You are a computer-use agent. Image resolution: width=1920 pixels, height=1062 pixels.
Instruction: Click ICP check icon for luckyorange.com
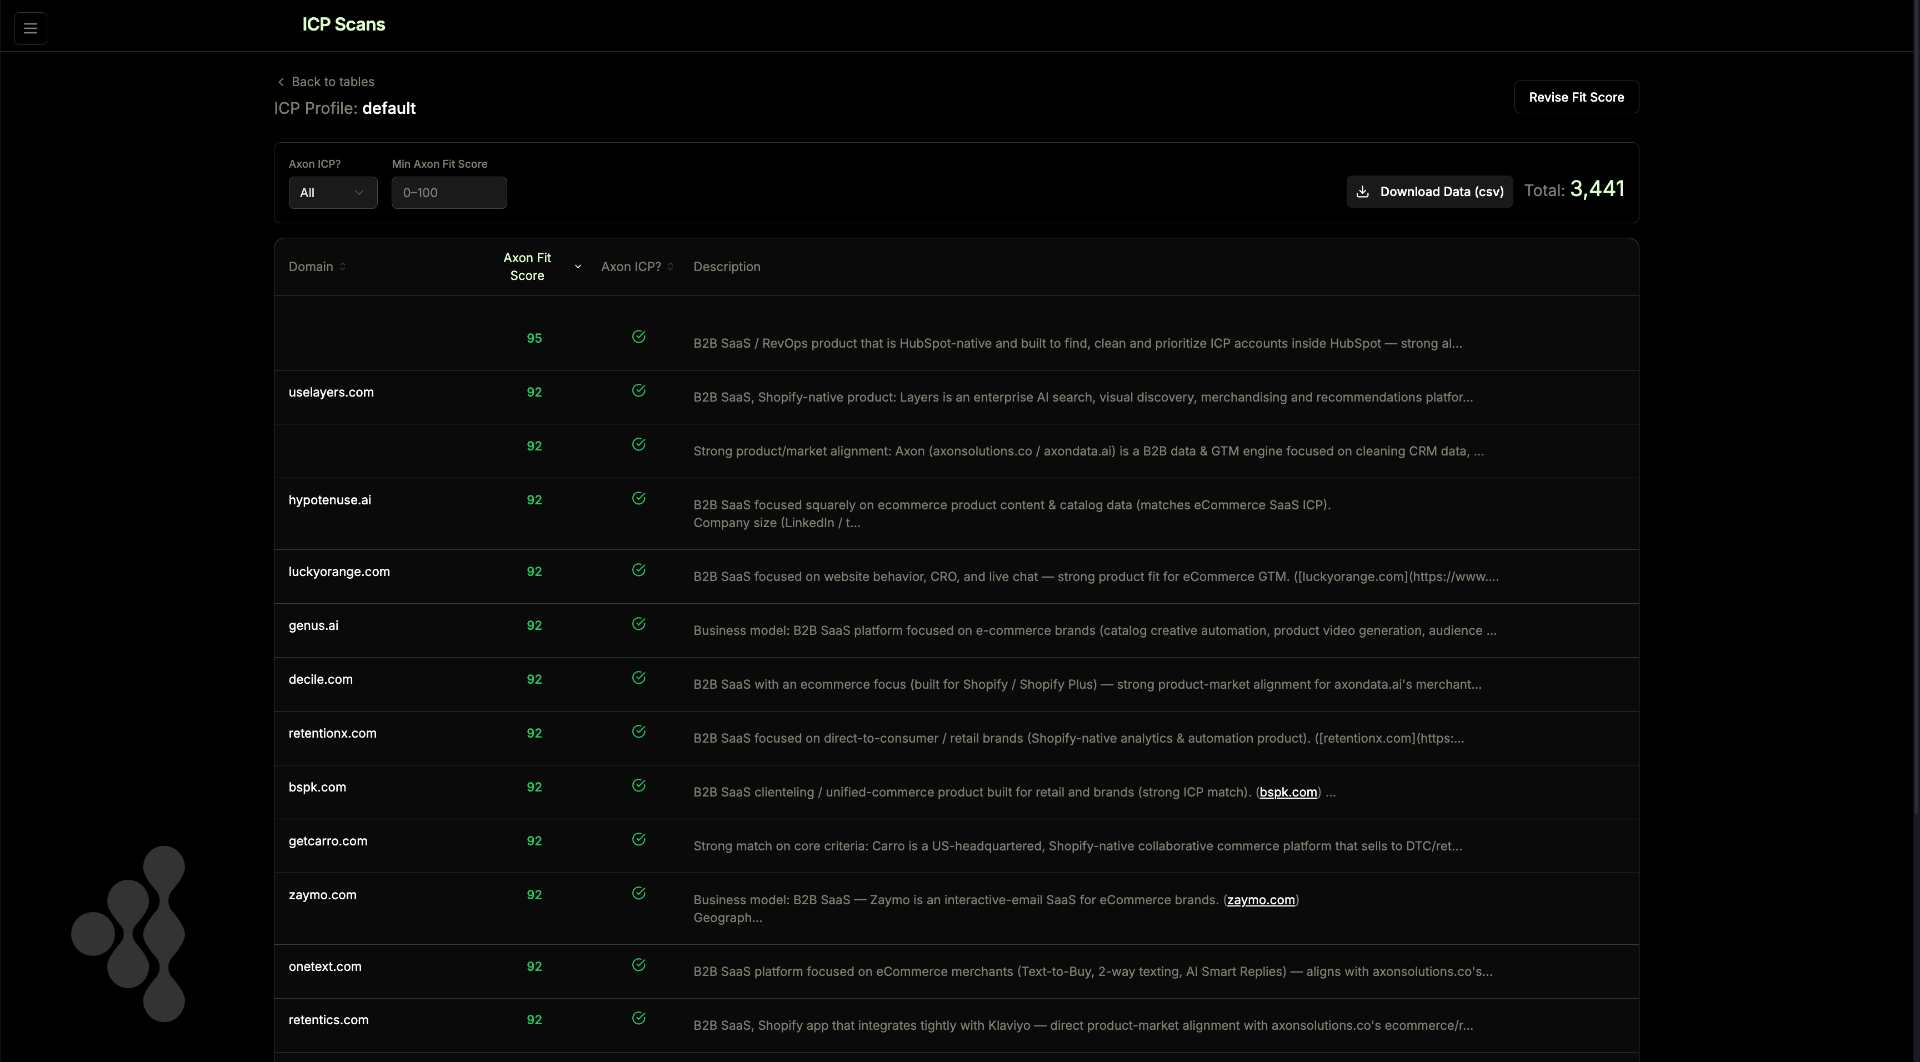coord(639,570)
